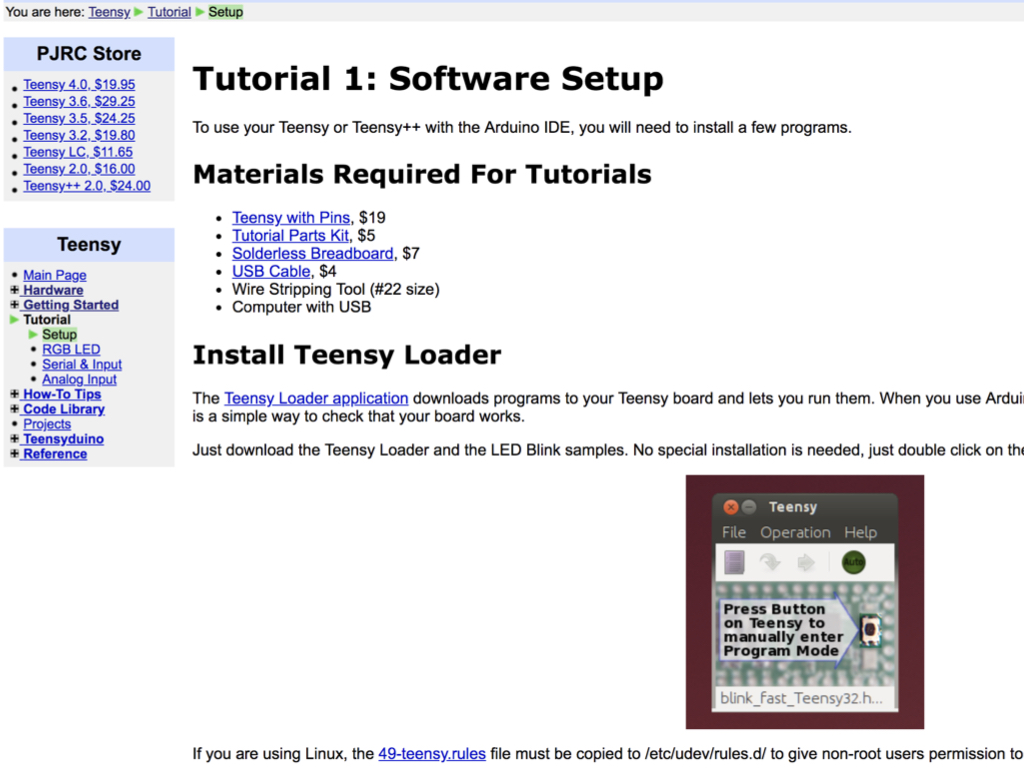Image resolution: width=1024 pixels, height=768 pixels.
Task: Select Tutorial label in the sidebar
Action: tap(46, 319)
